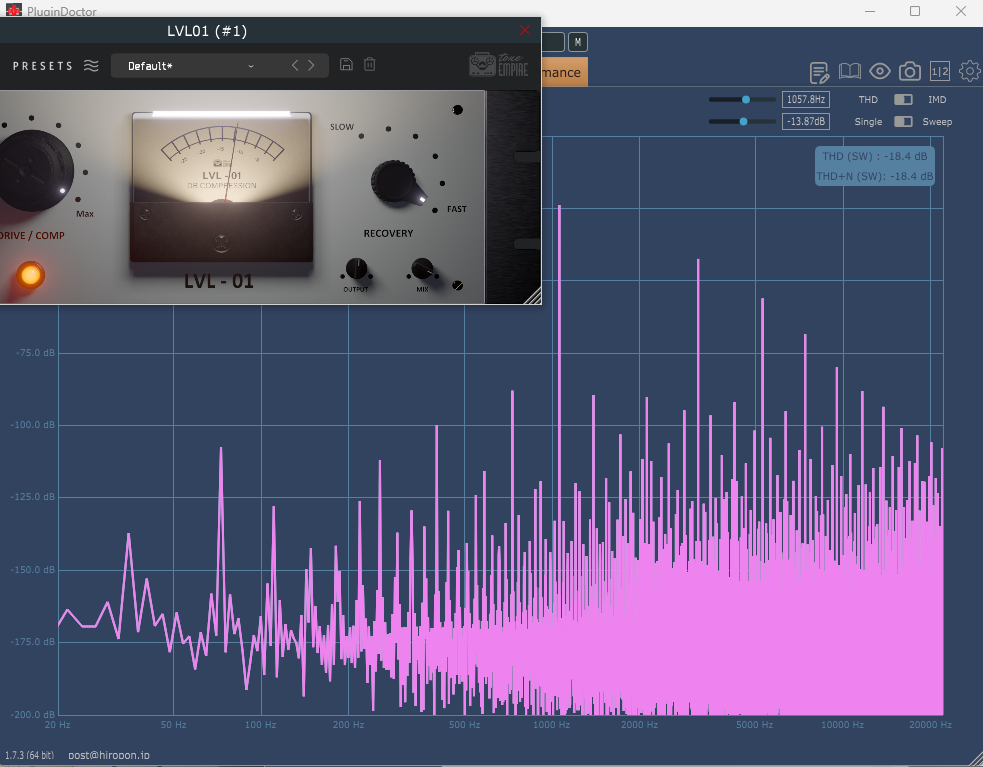The image size is (983, 767).
Task: Click the OUTPUT knob
Action: 356,269
